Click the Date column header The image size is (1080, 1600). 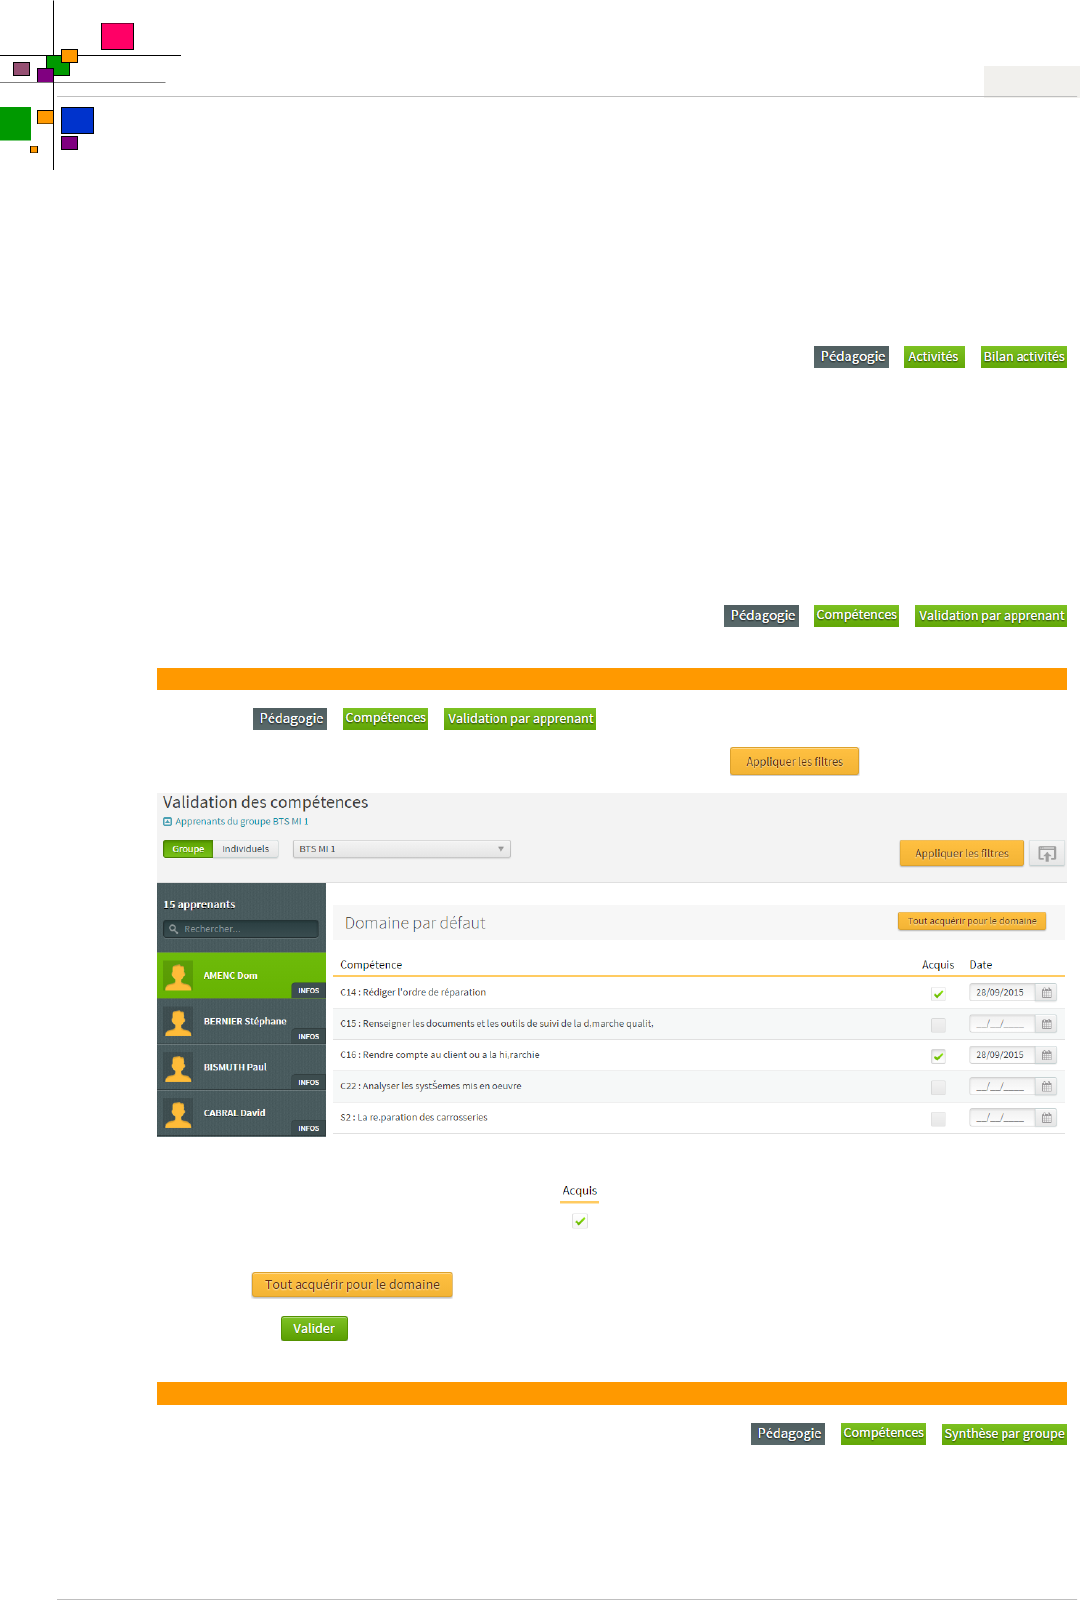click(981, 965)
